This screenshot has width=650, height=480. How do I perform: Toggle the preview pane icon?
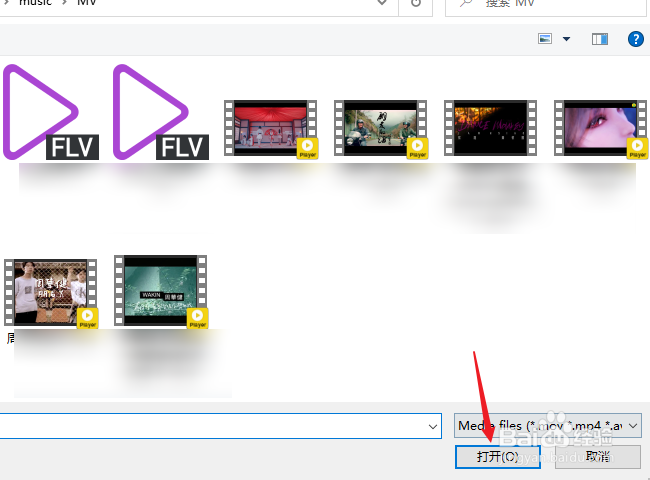click(600, 39)
